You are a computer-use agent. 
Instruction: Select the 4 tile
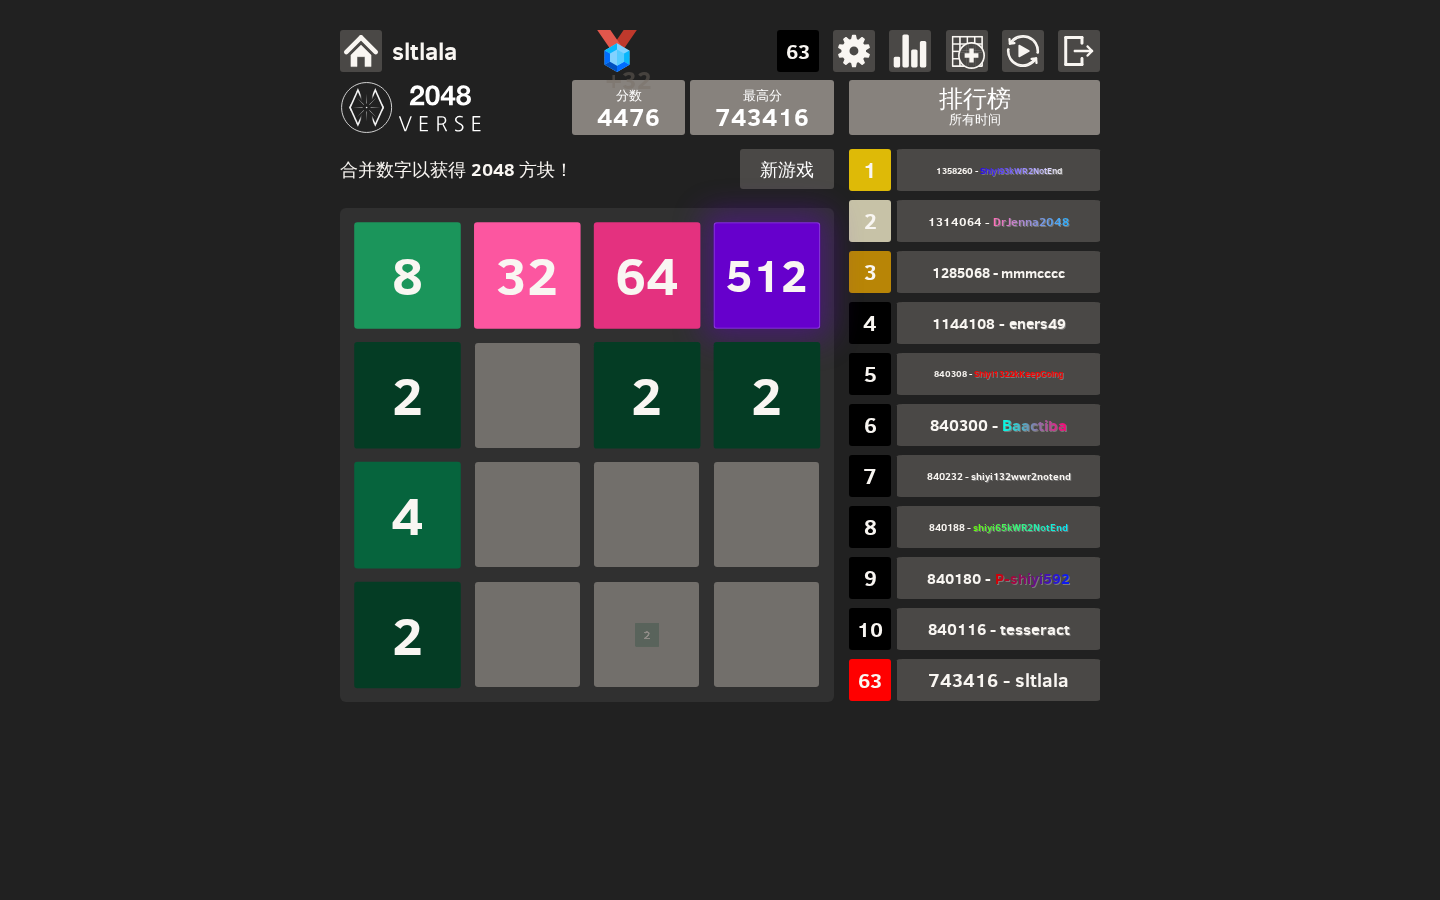tap(407, 515)
